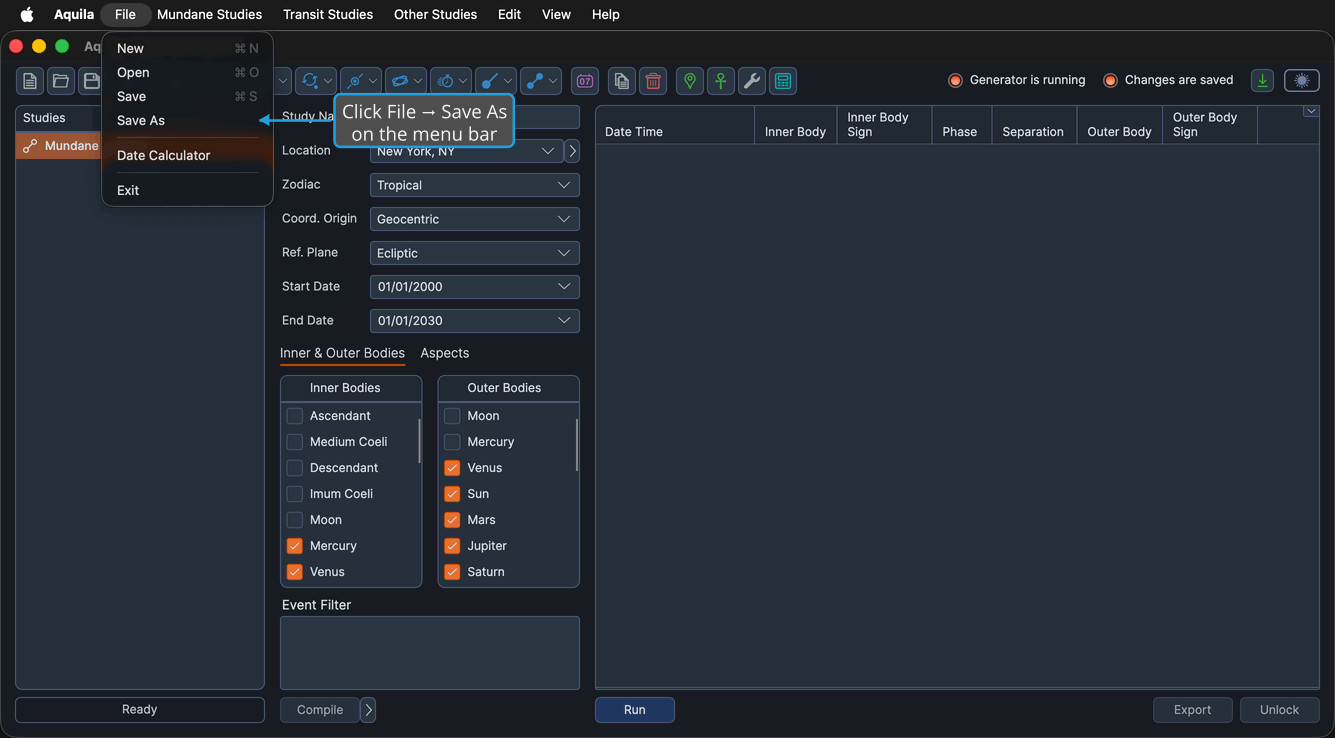The height and width of the screenshot is (738, 1335).
Task: Check Moon in Outer Bodies list
Action: [452, 416]
